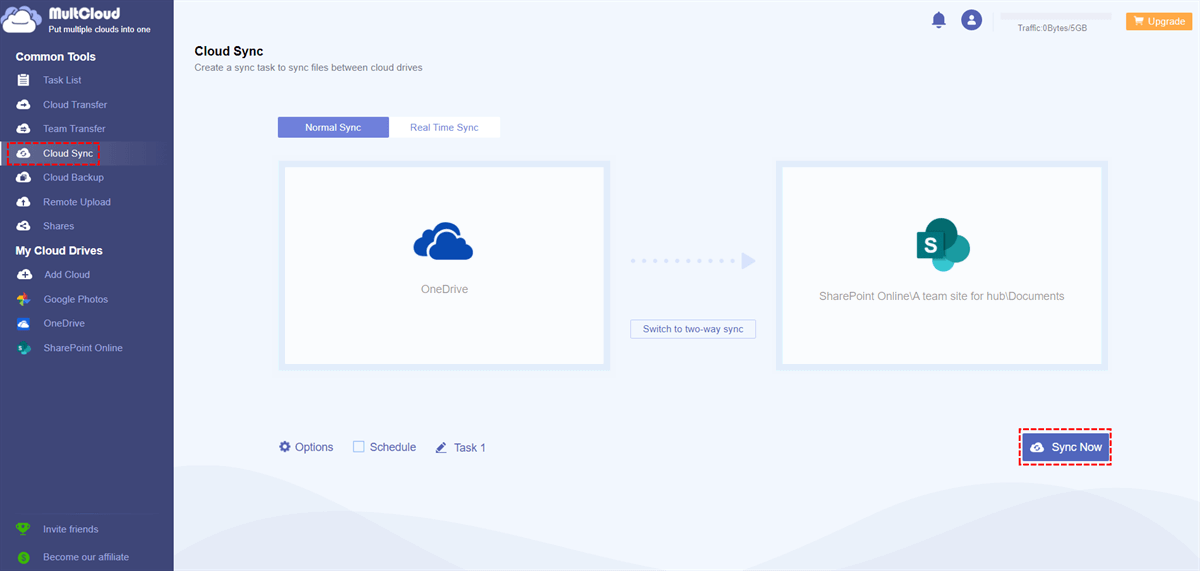
Task: Click Switch to two-way sync button
Action: 693,329
